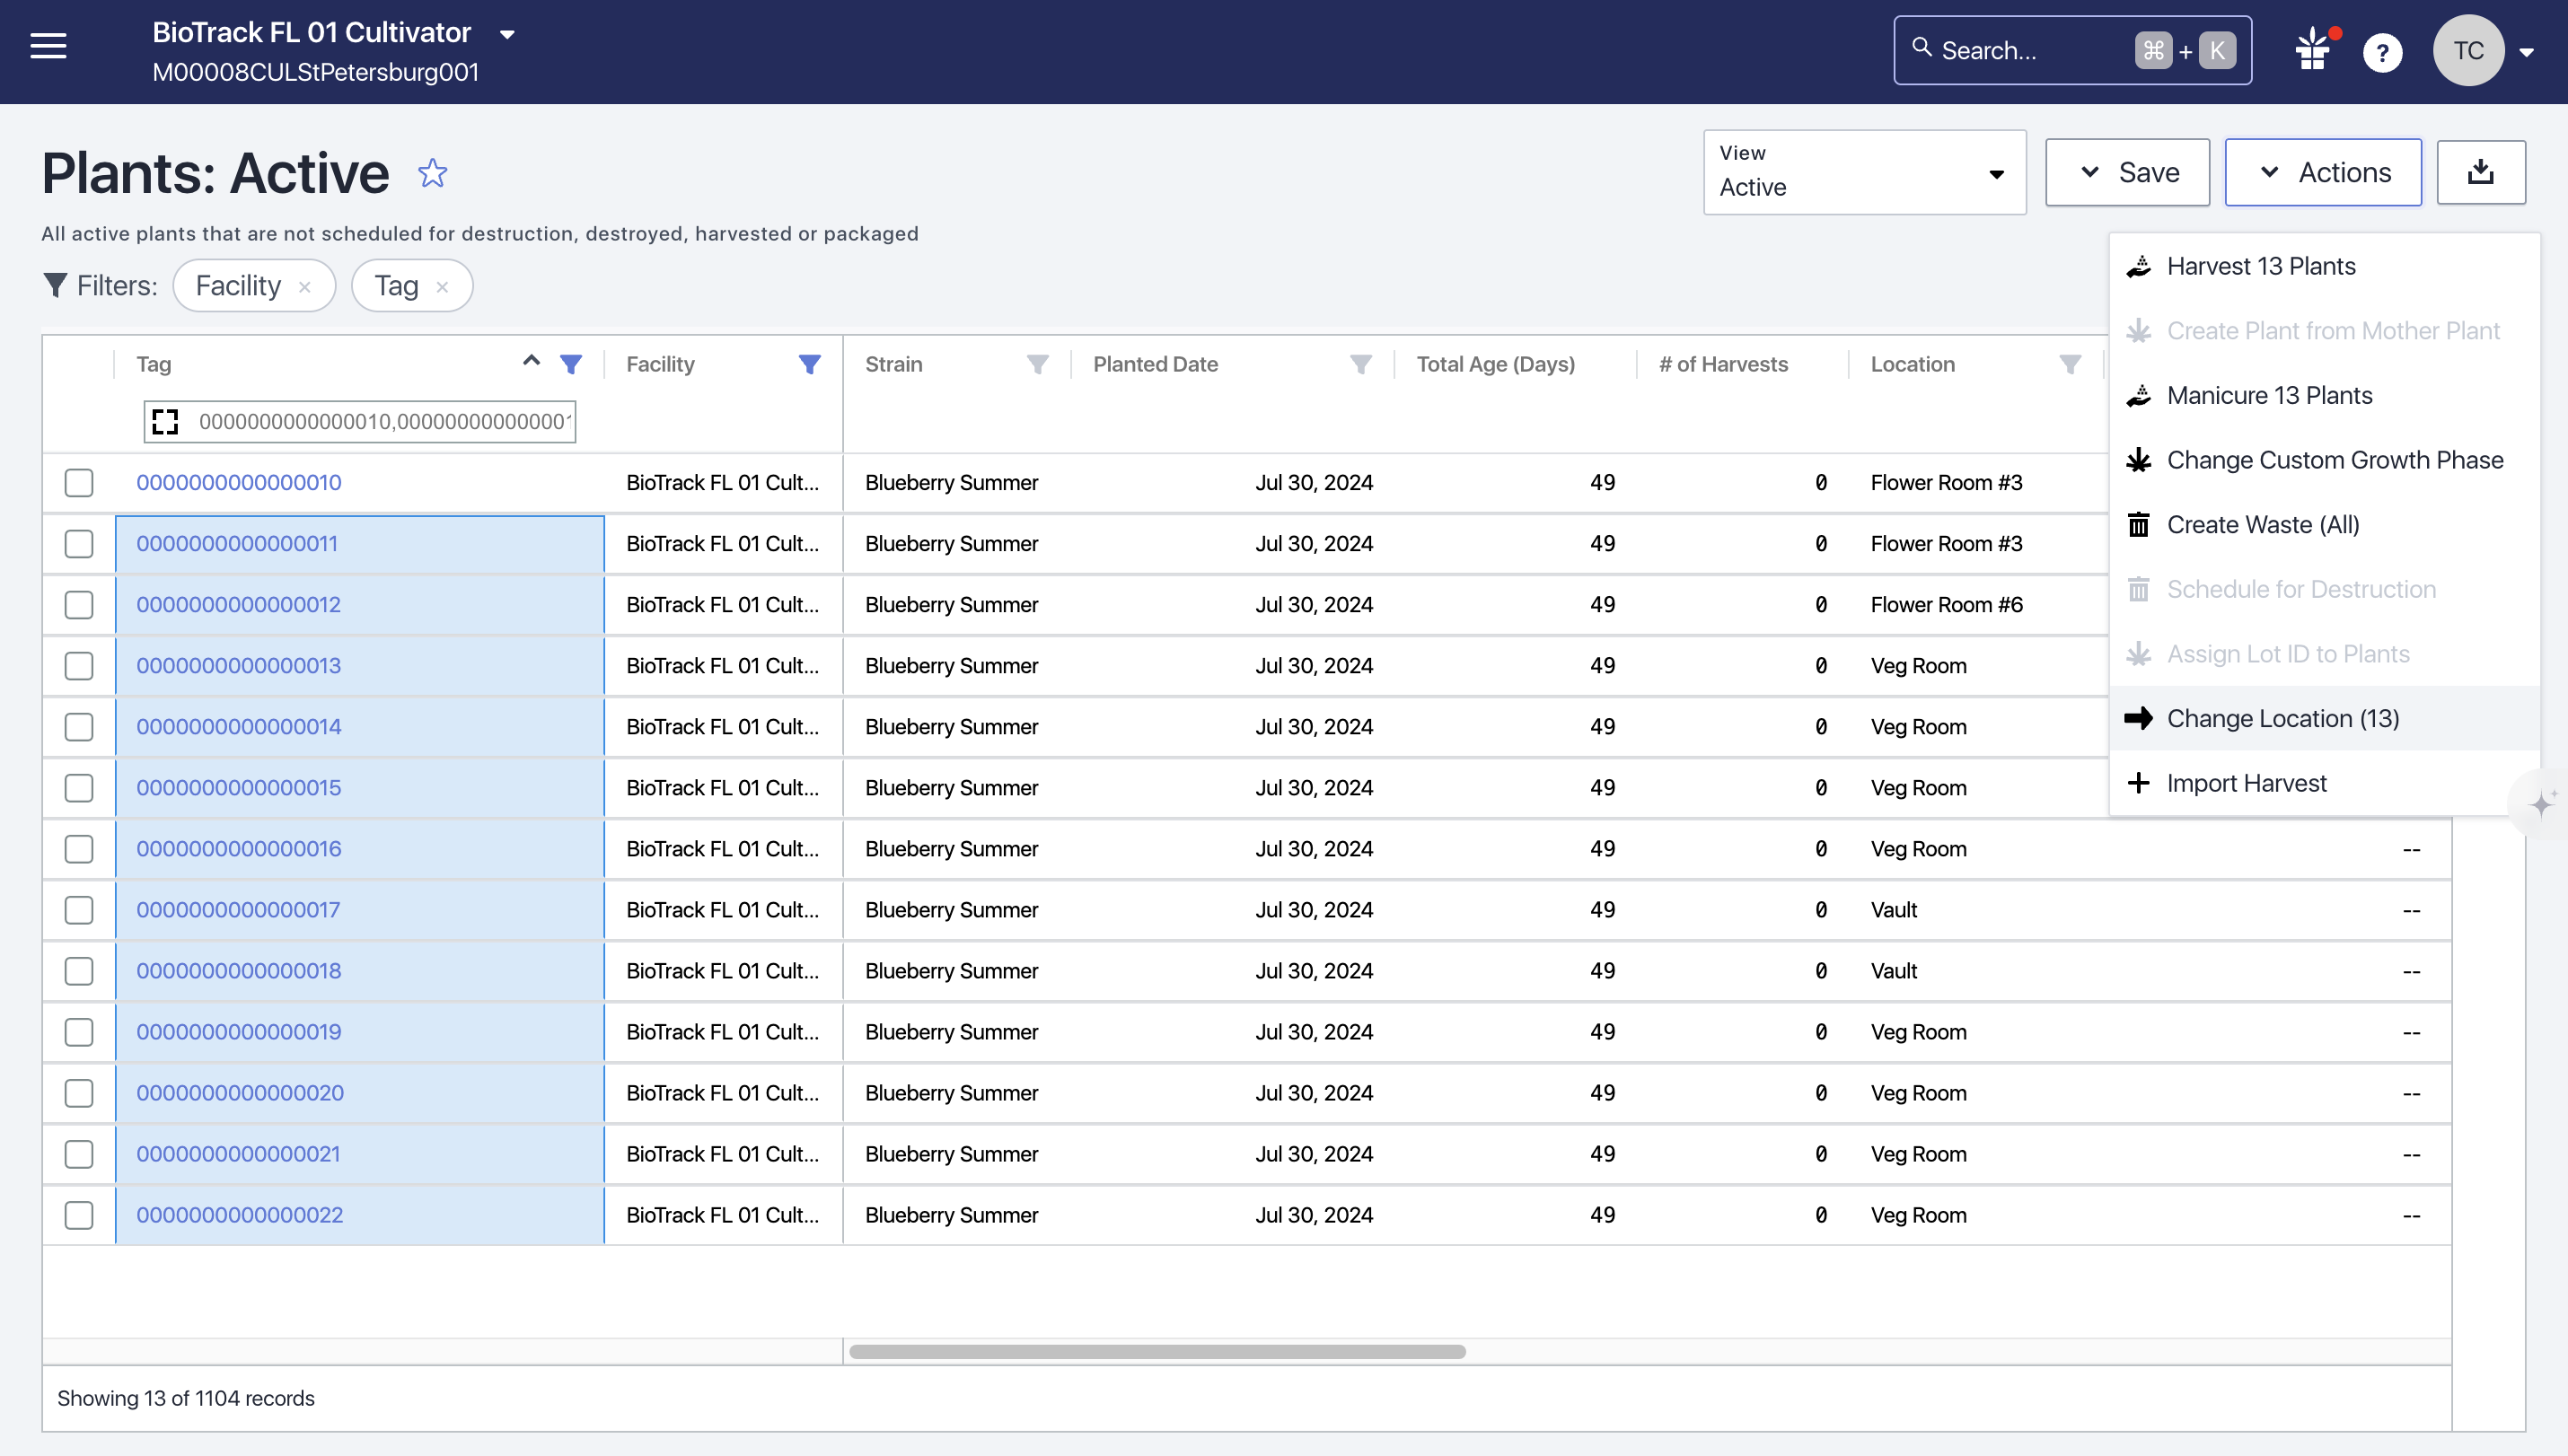Click the Total Age (Days) column header
Image resolution: width=2568 pixels, height=1456 pixels.
pos(1495,364)
